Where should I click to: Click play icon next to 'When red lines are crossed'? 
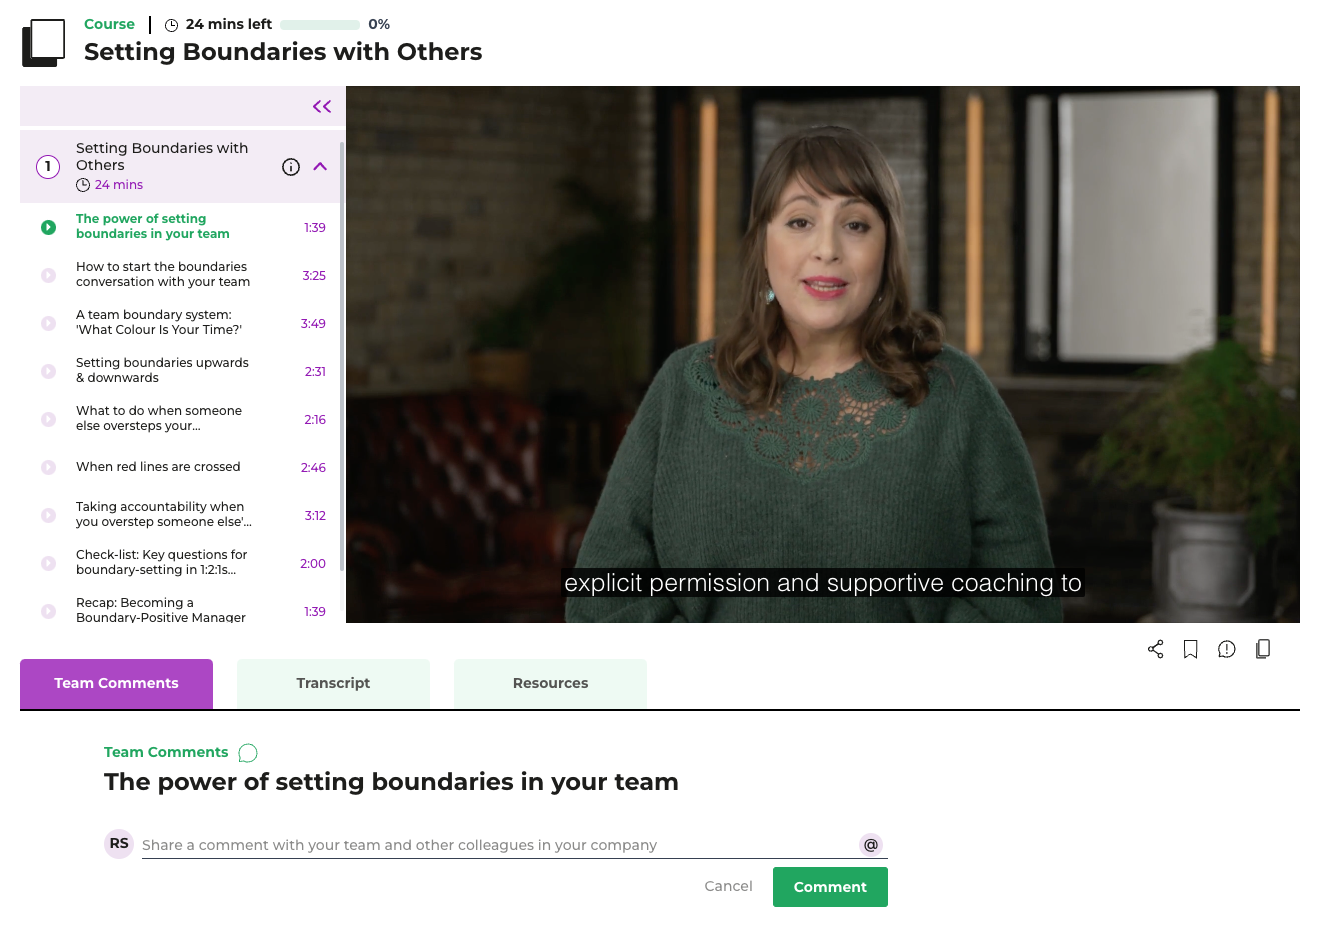(x=48, y=467)
